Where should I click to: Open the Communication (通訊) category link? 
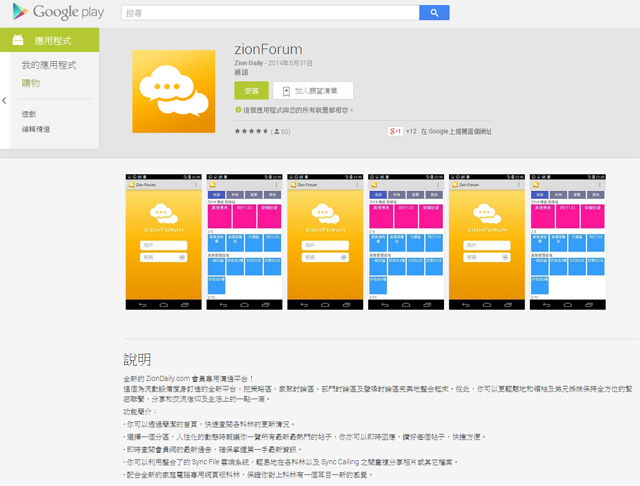(x=241, y=72)
